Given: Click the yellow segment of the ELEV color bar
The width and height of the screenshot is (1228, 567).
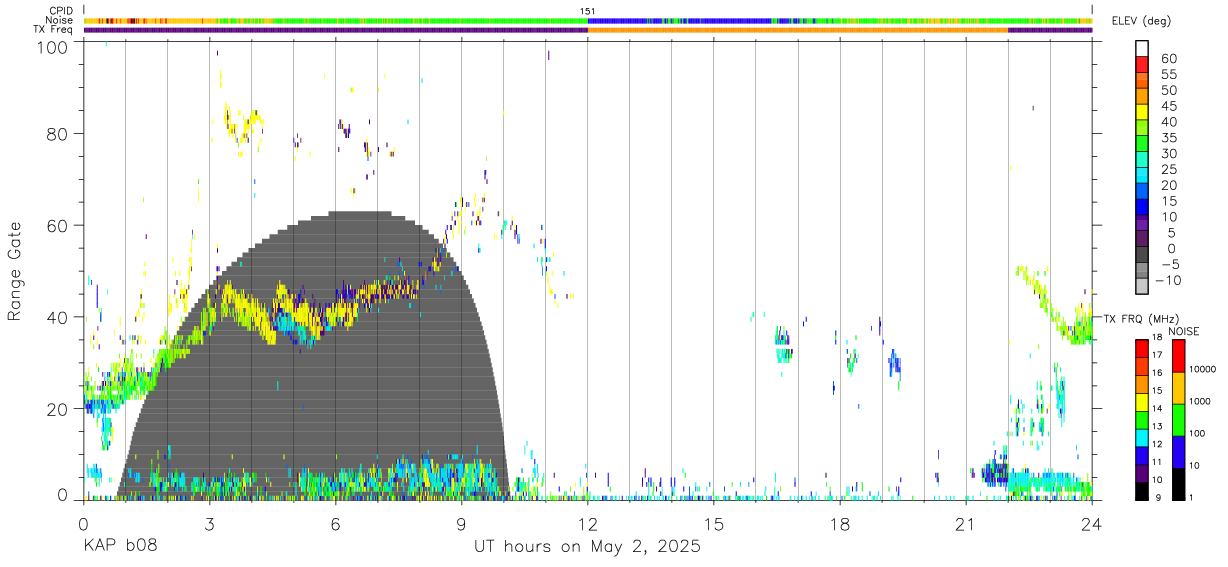Looking at the screenshot, I should pyautogui.click(x=1141, y=113).
